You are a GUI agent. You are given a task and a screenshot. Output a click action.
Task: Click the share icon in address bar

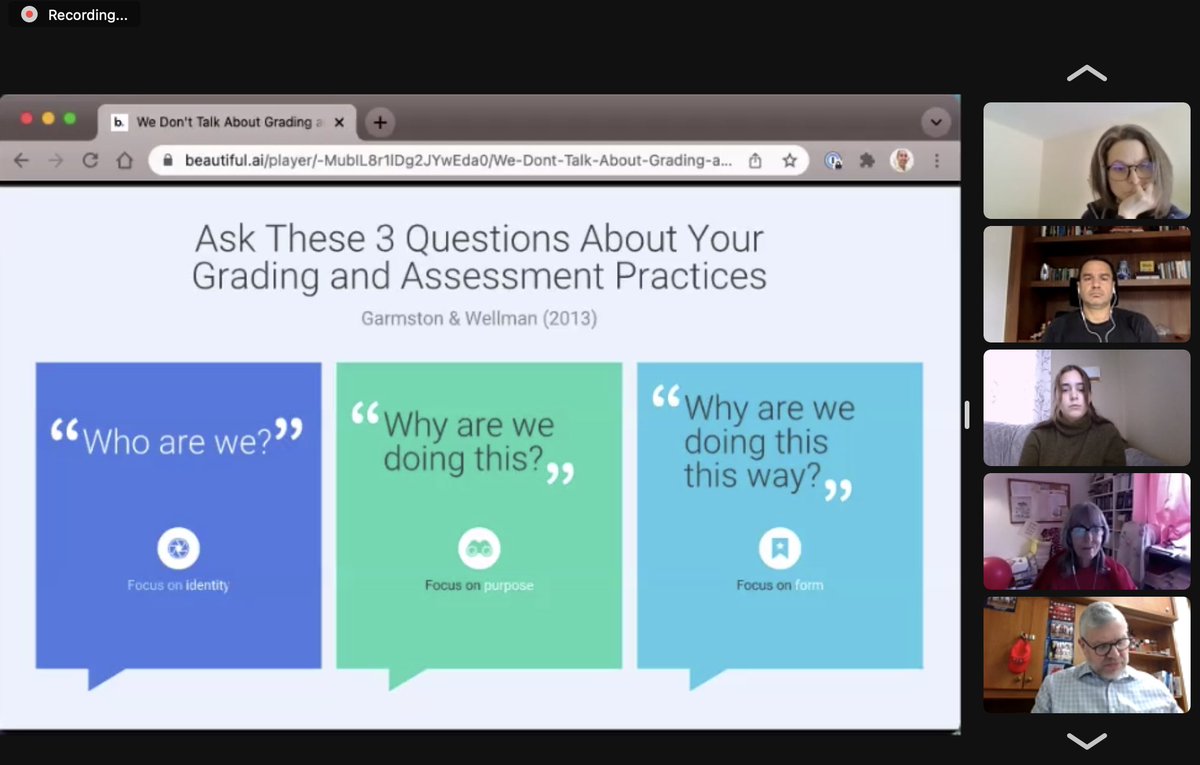coord(755,160)
